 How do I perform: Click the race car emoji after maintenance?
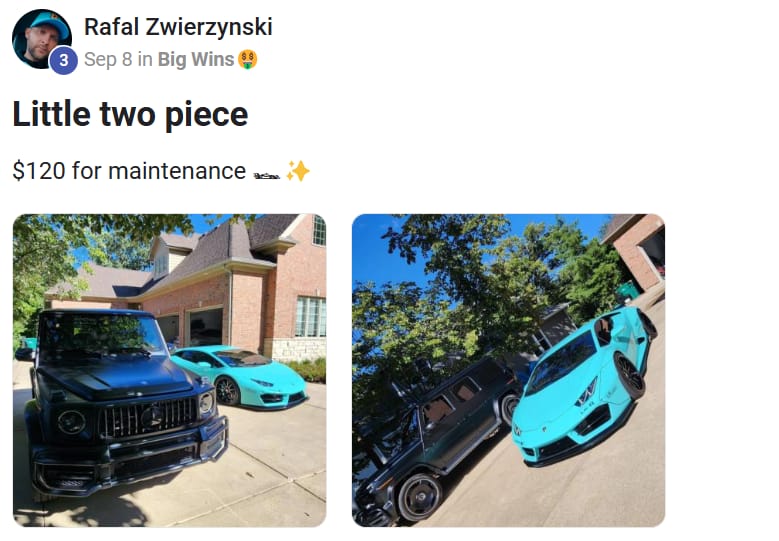267,175
